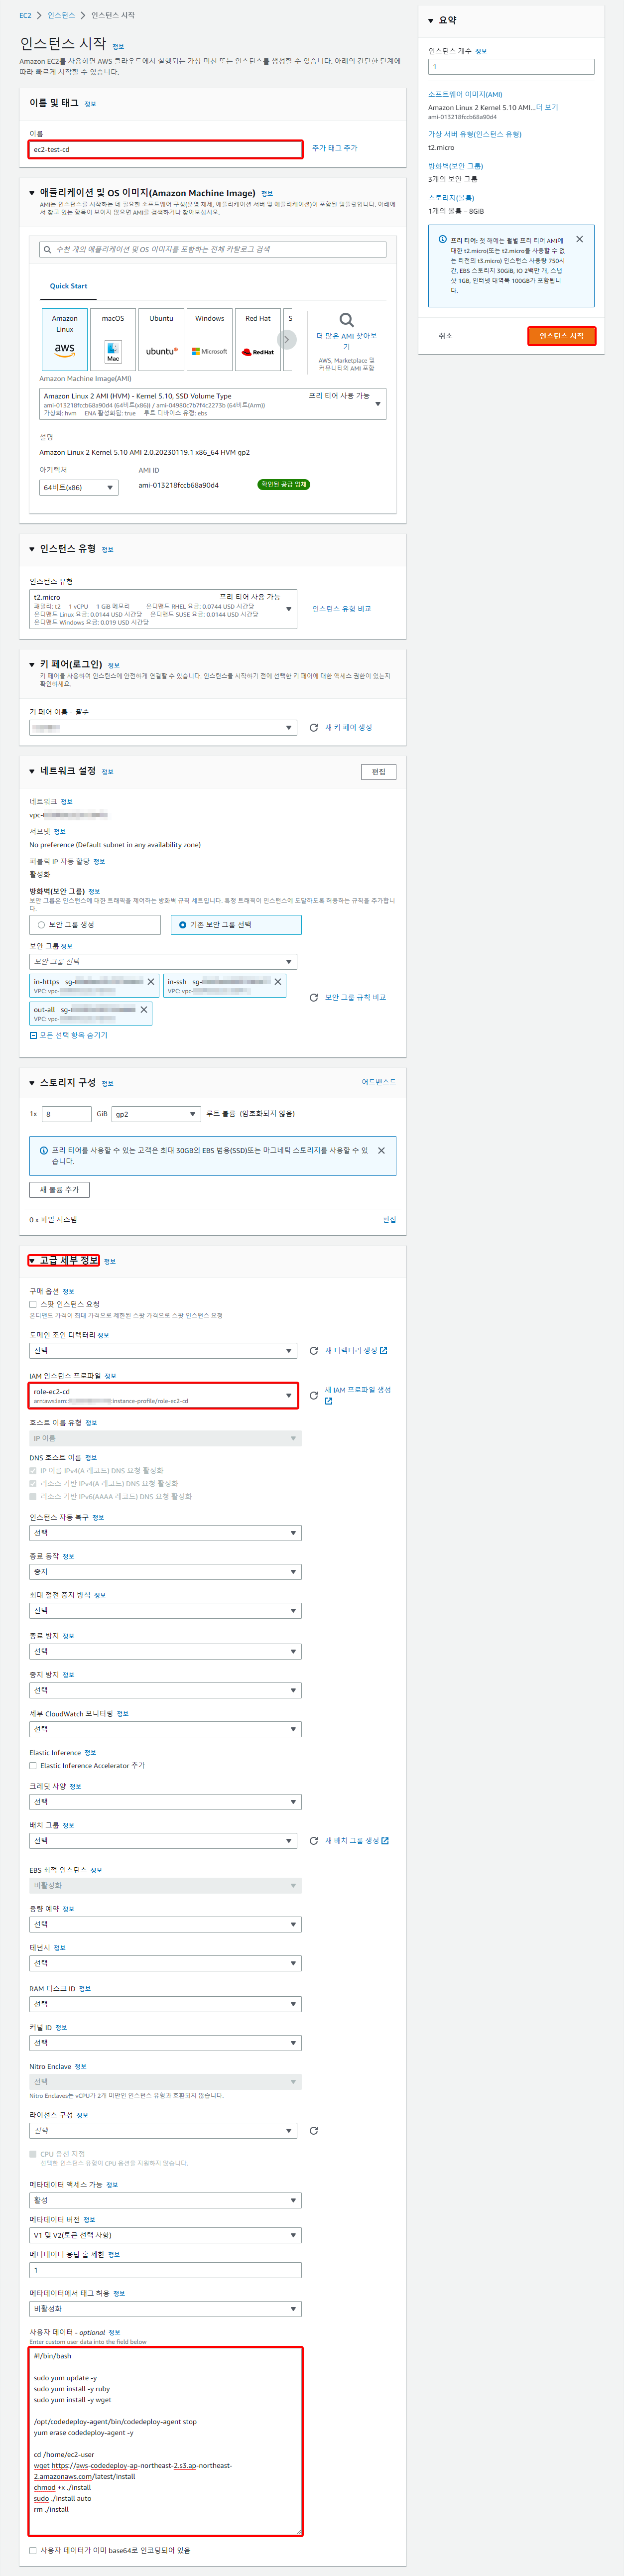Go to Instances breadcrumb link

coord(61,15)
